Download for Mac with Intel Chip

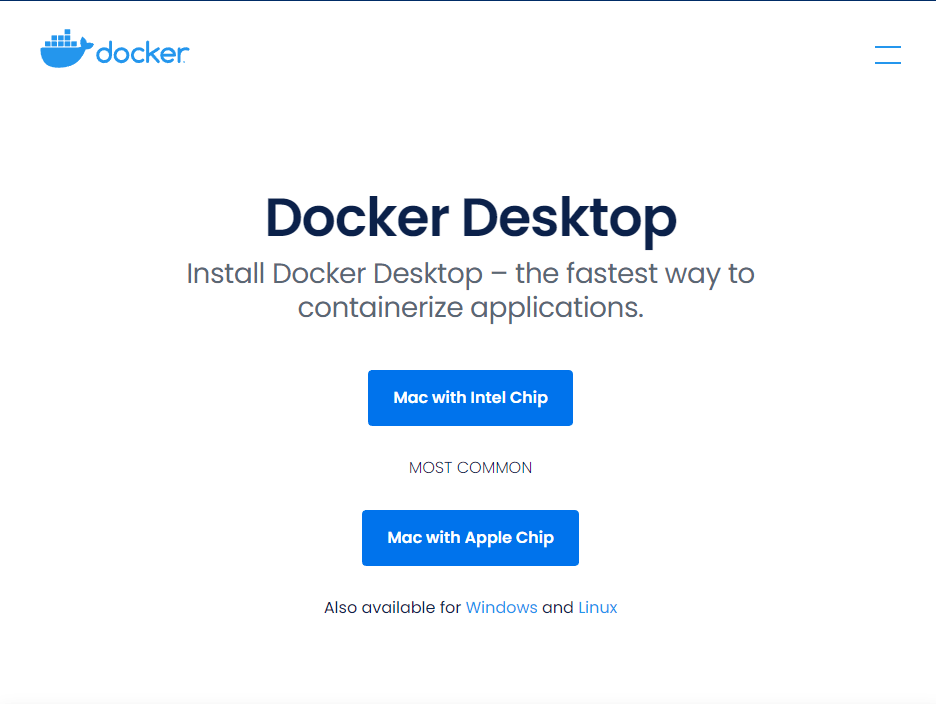pos(470,398)
